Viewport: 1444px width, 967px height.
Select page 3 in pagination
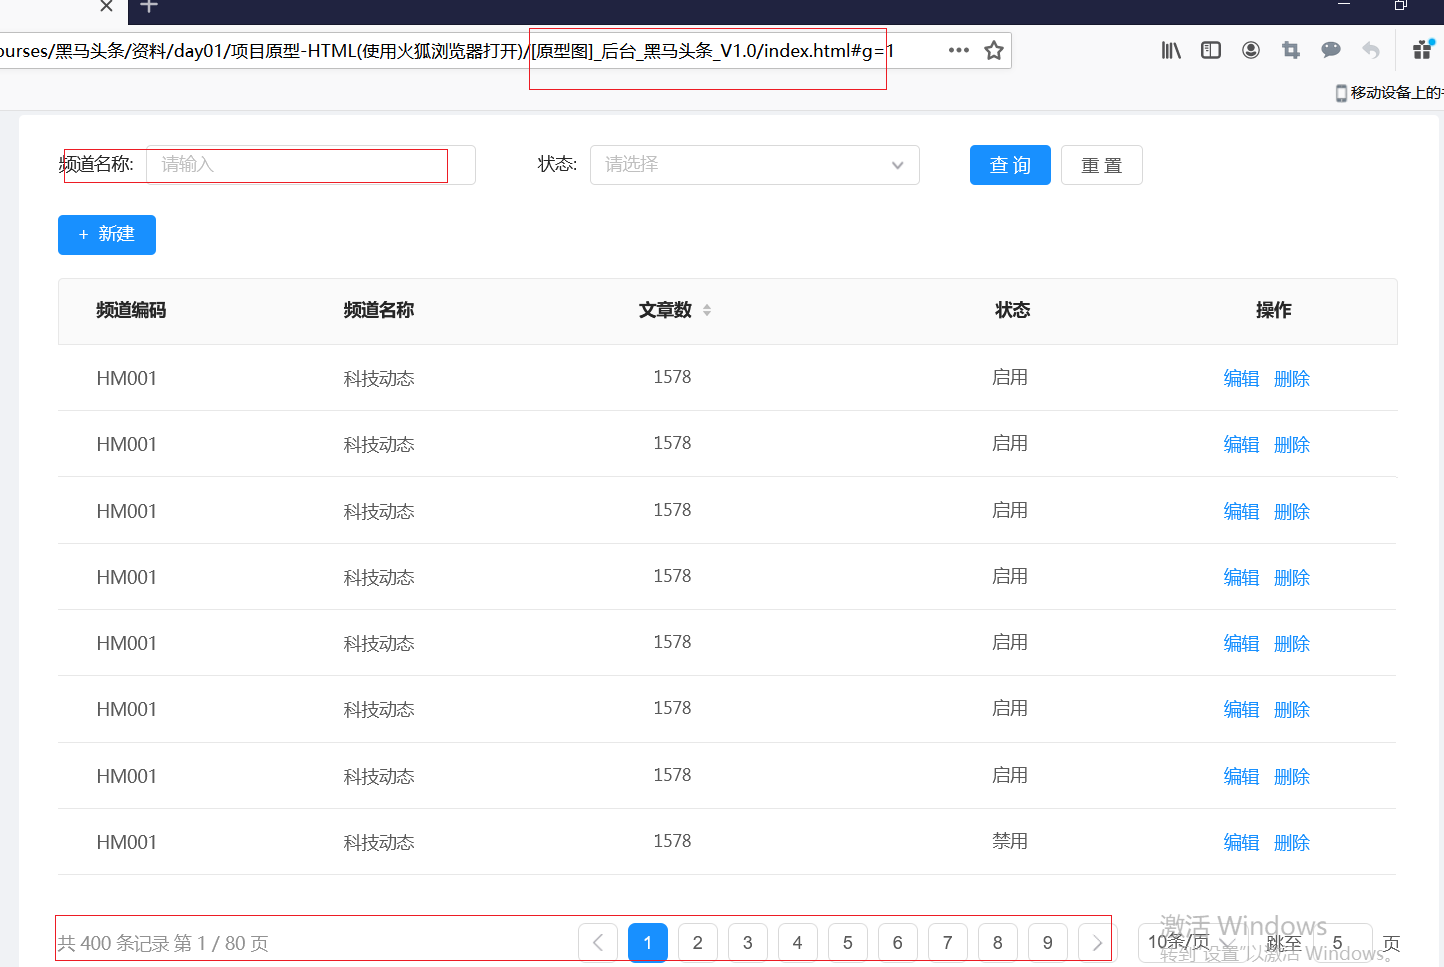point(748,943)
